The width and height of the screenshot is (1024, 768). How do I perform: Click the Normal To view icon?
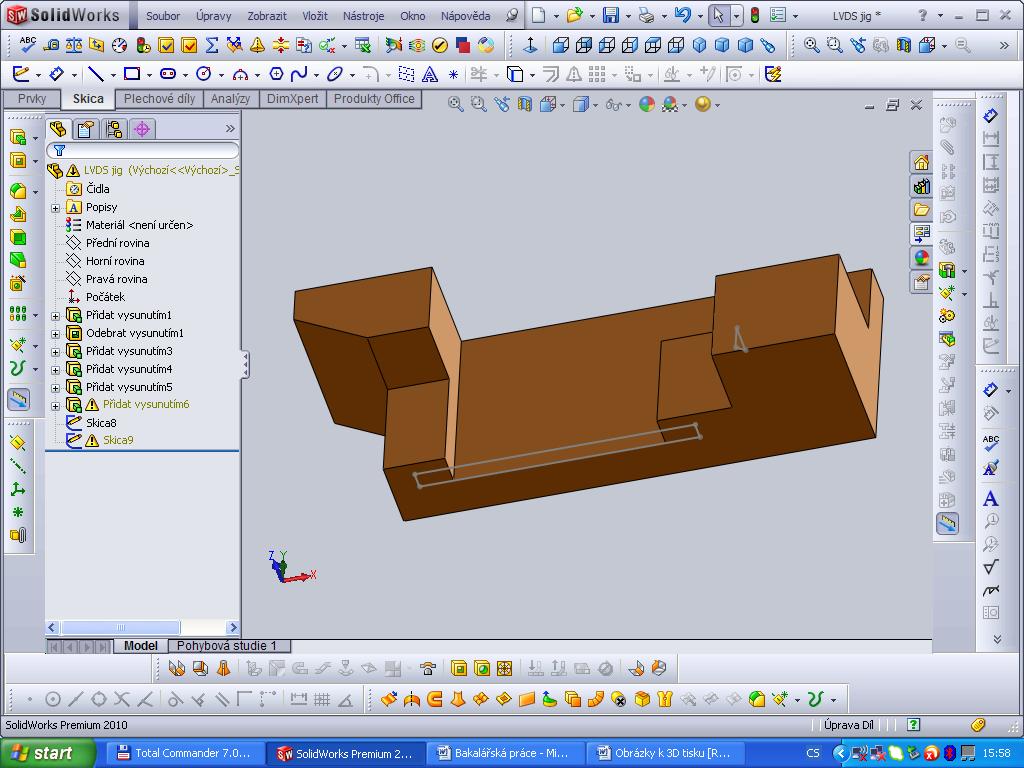click(x=530, y=44)
